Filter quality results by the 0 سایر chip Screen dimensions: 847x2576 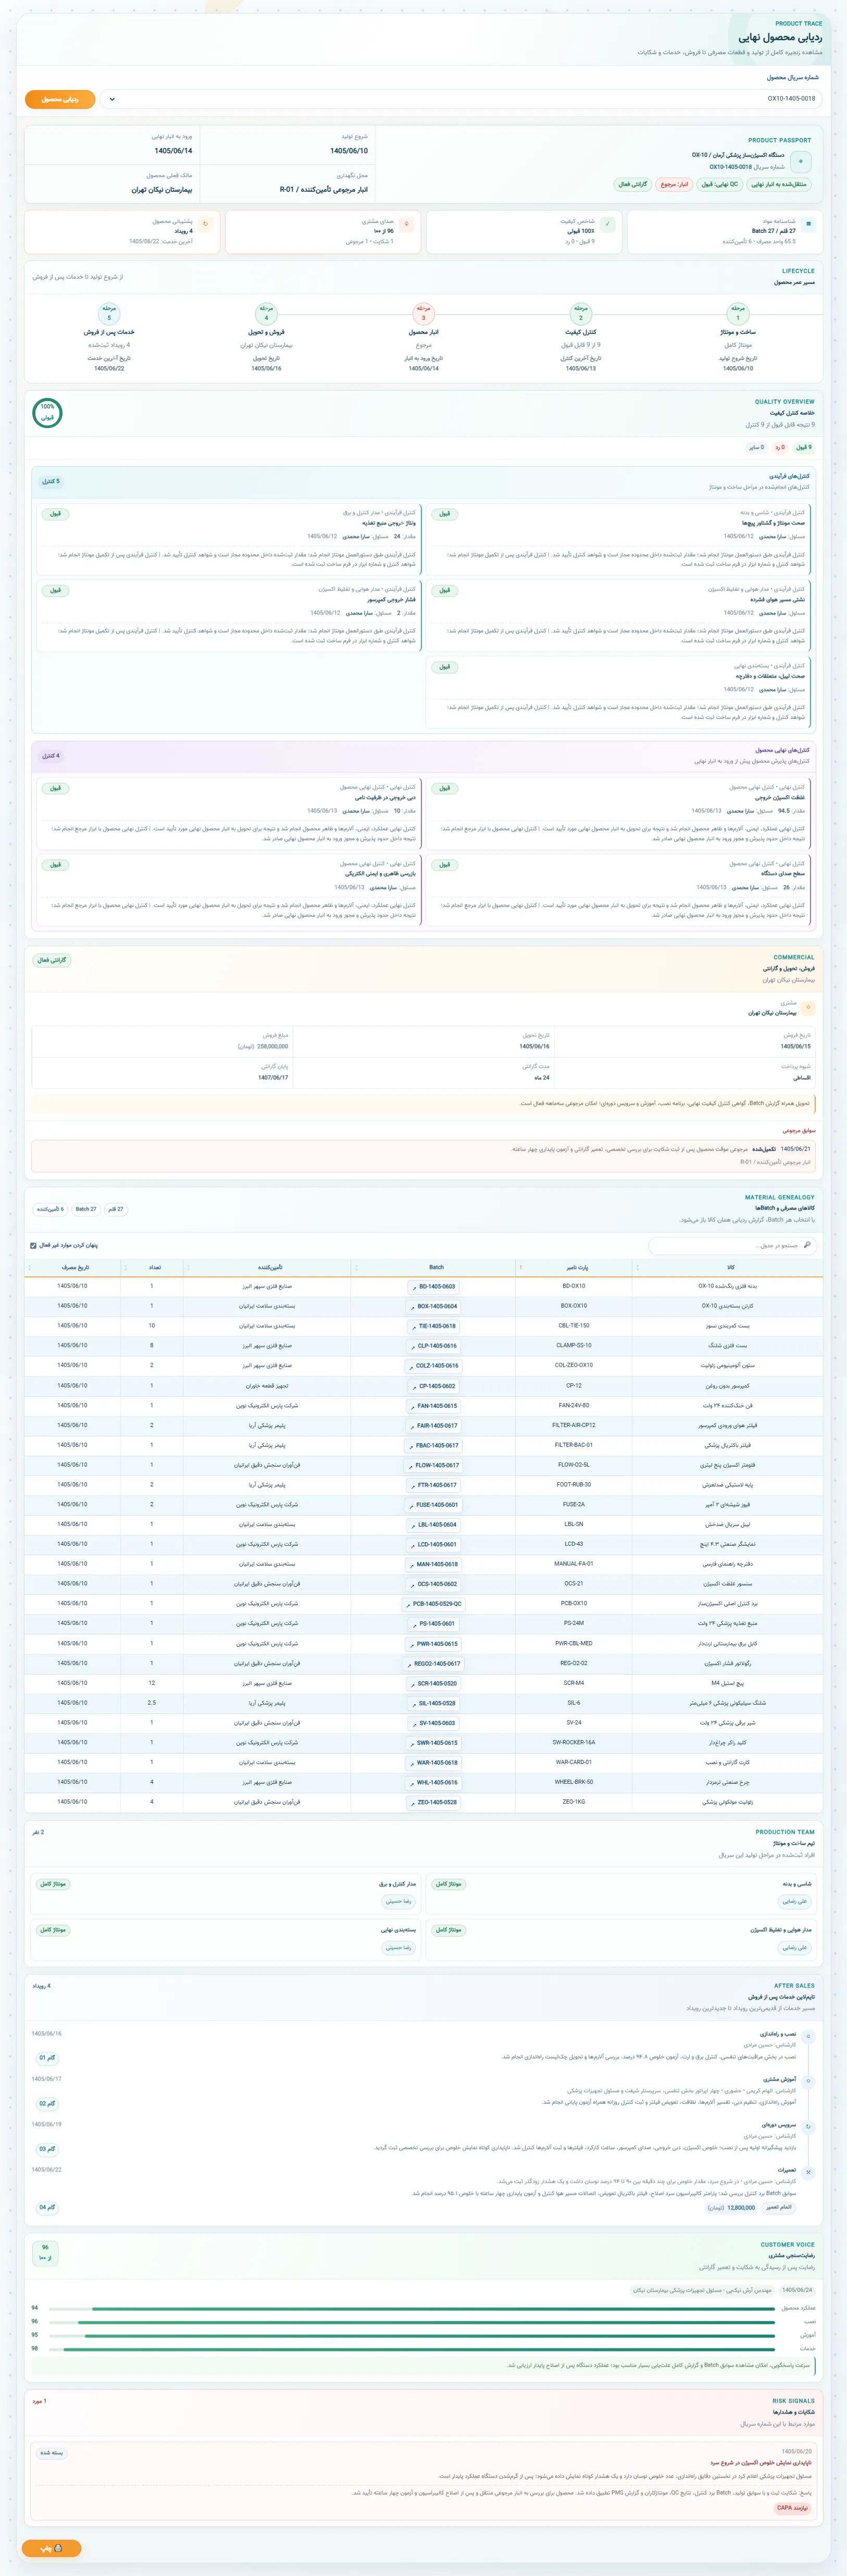[756, 448]
